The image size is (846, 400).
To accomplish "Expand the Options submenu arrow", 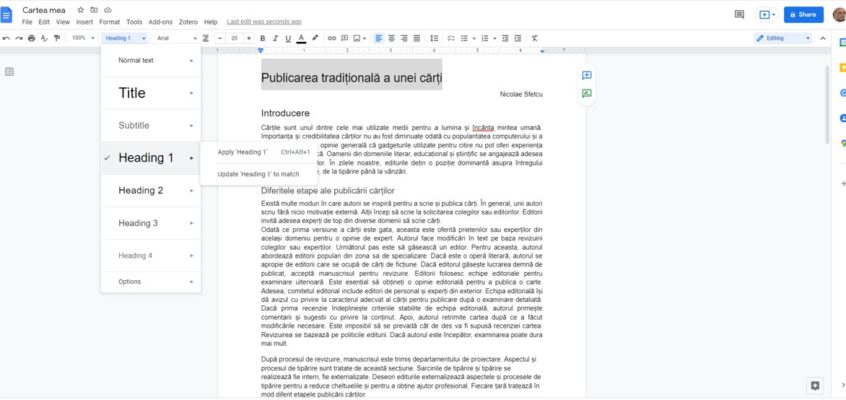I will [192, 282].
